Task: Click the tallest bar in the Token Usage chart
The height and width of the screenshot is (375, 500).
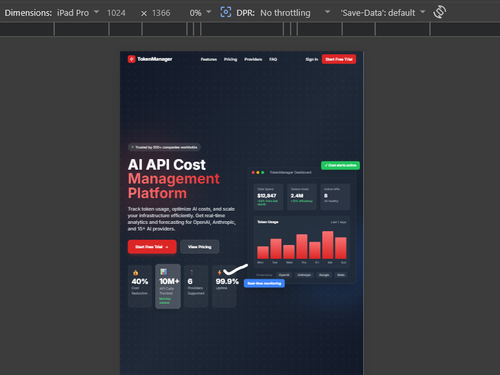Action: (328, 245)
